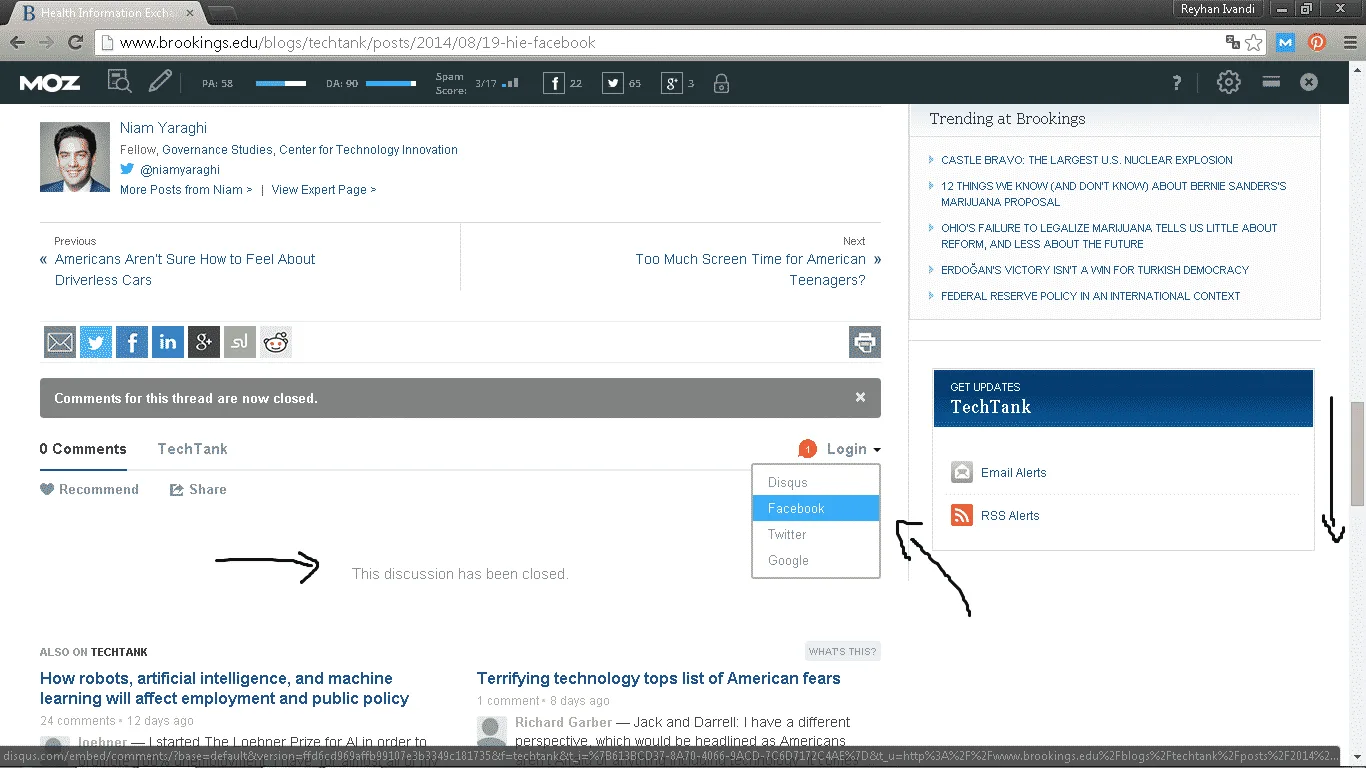The image size is (1366, 768).
Task: Open Center for Technology Innovation link
Action: [368, 150]
